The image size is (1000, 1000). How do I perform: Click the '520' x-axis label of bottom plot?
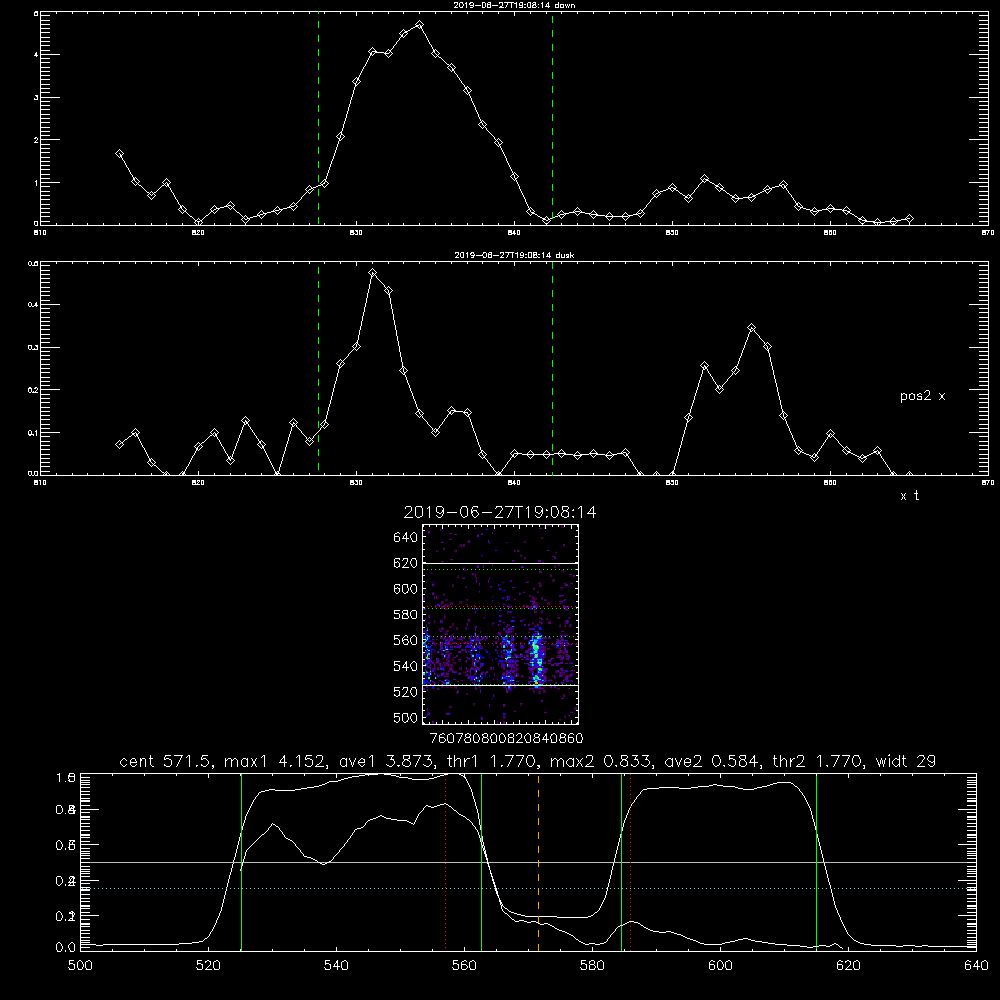click(x=208, y=966)
